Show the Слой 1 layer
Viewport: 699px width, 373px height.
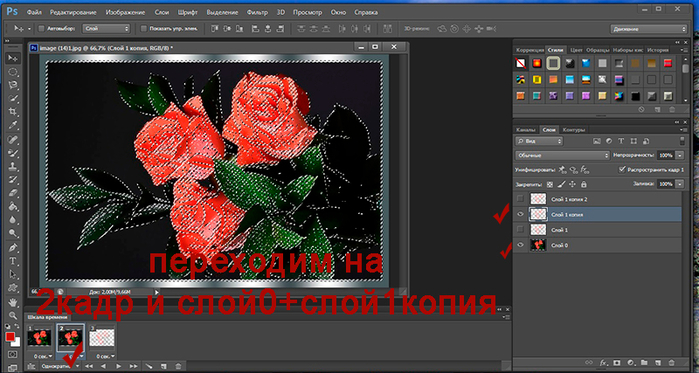click(520, 230)
